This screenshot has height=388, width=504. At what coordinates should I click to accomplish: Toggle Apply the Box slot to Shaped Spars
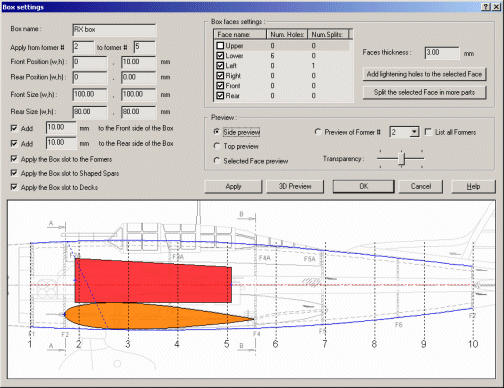click(x=14, y=173)
